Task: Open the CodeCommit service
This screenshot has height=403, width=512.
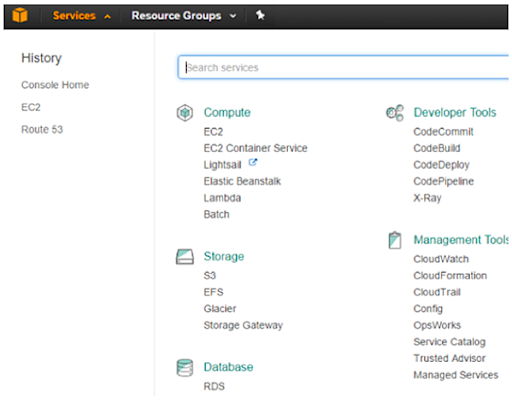Action: (x=443, y=132)
